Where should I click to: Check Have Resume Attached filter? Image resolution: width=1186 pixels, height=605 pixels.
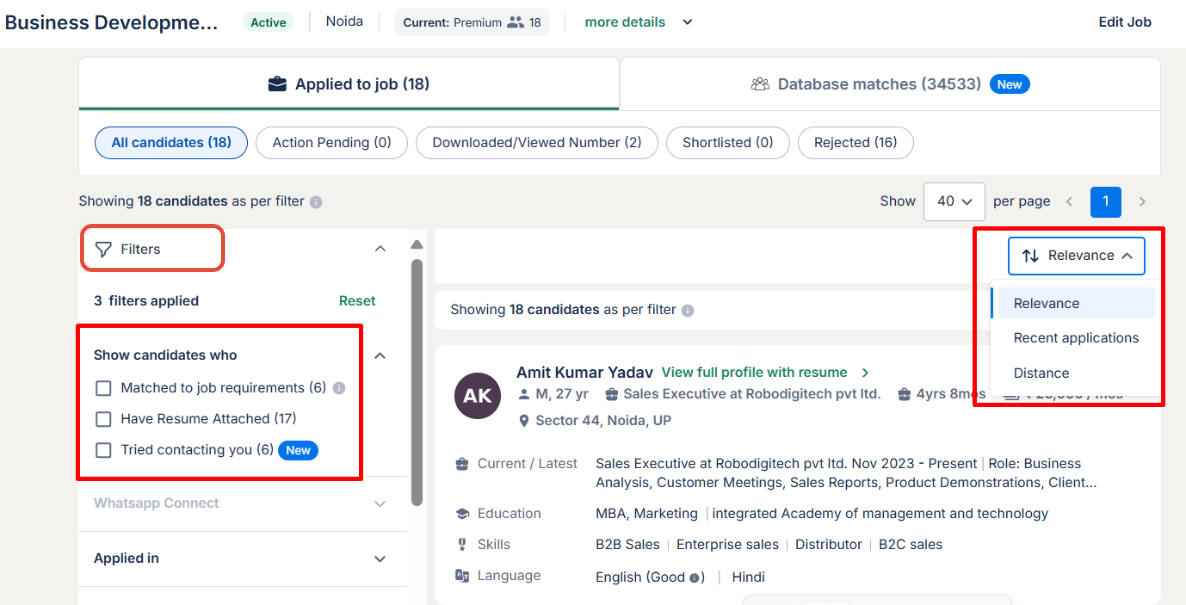[x=103, y=419]
